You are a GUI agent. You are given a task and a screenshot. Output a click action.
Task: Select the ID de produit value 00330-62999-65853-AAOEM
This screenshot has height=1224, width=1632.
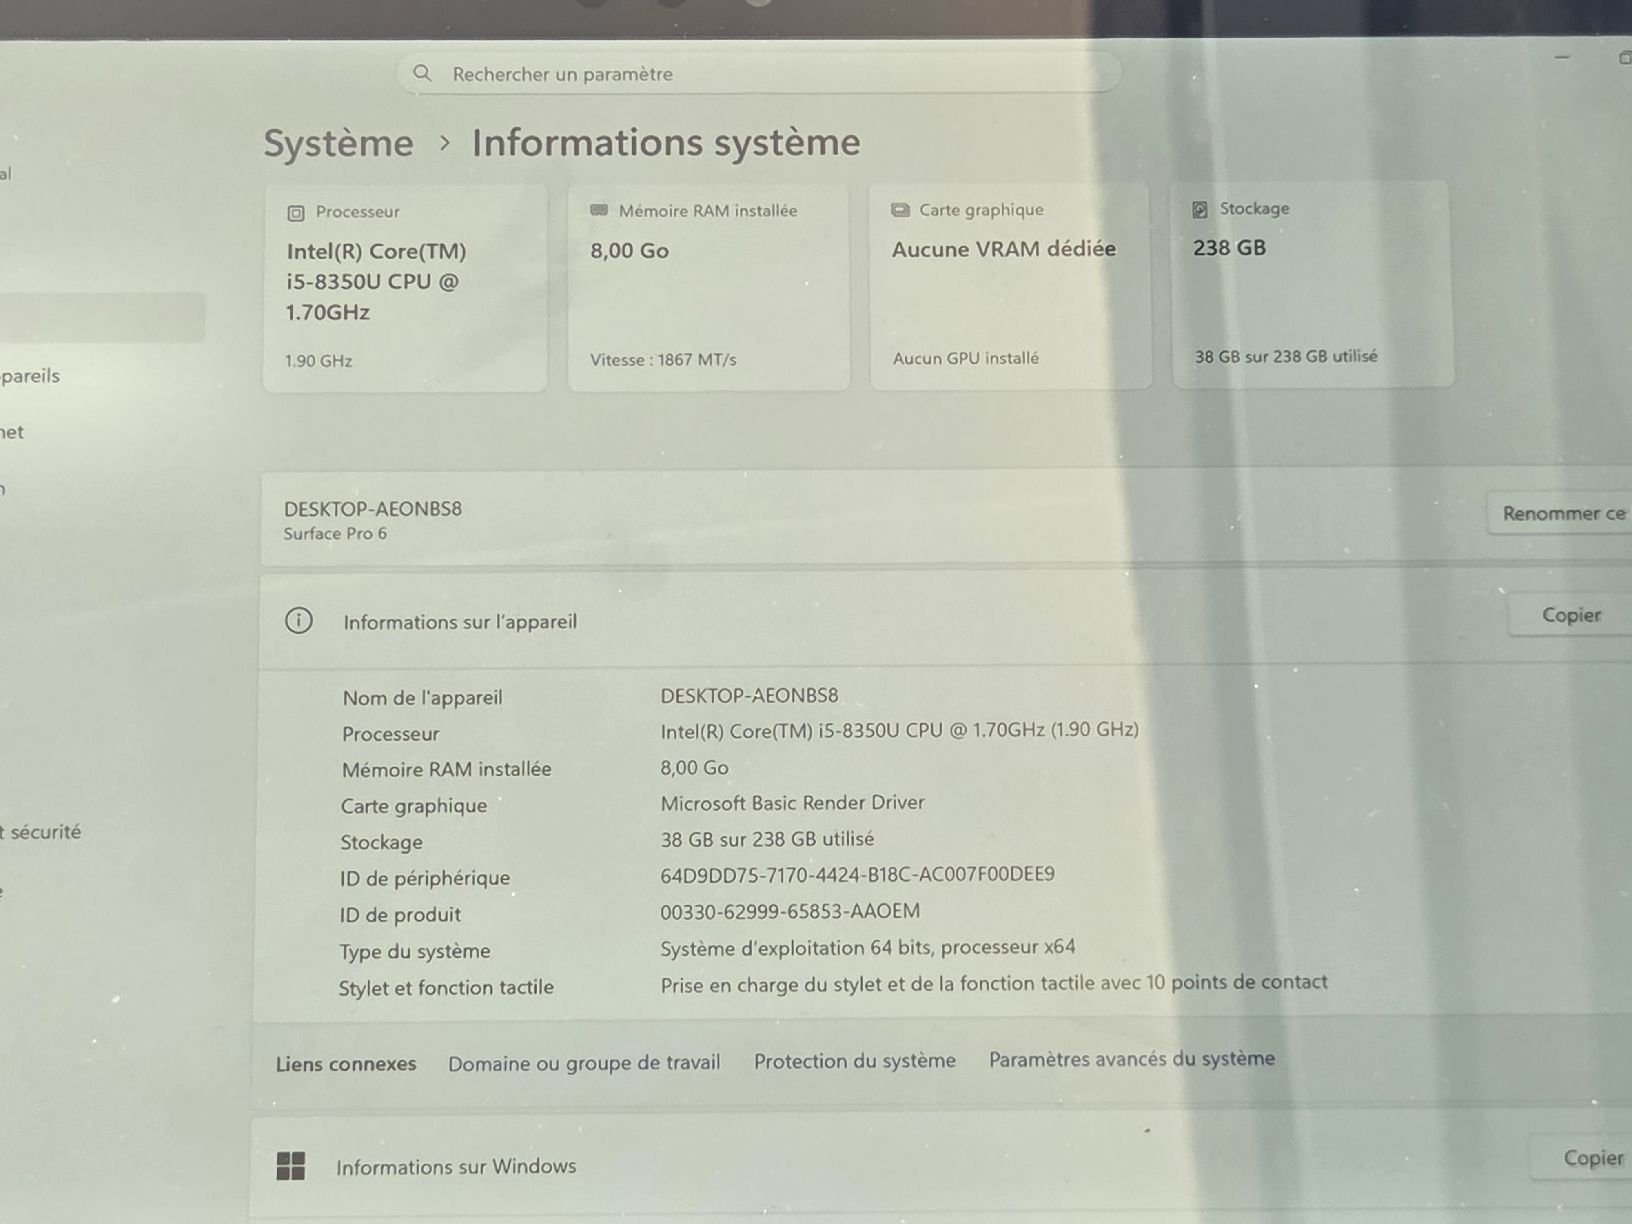790,912
